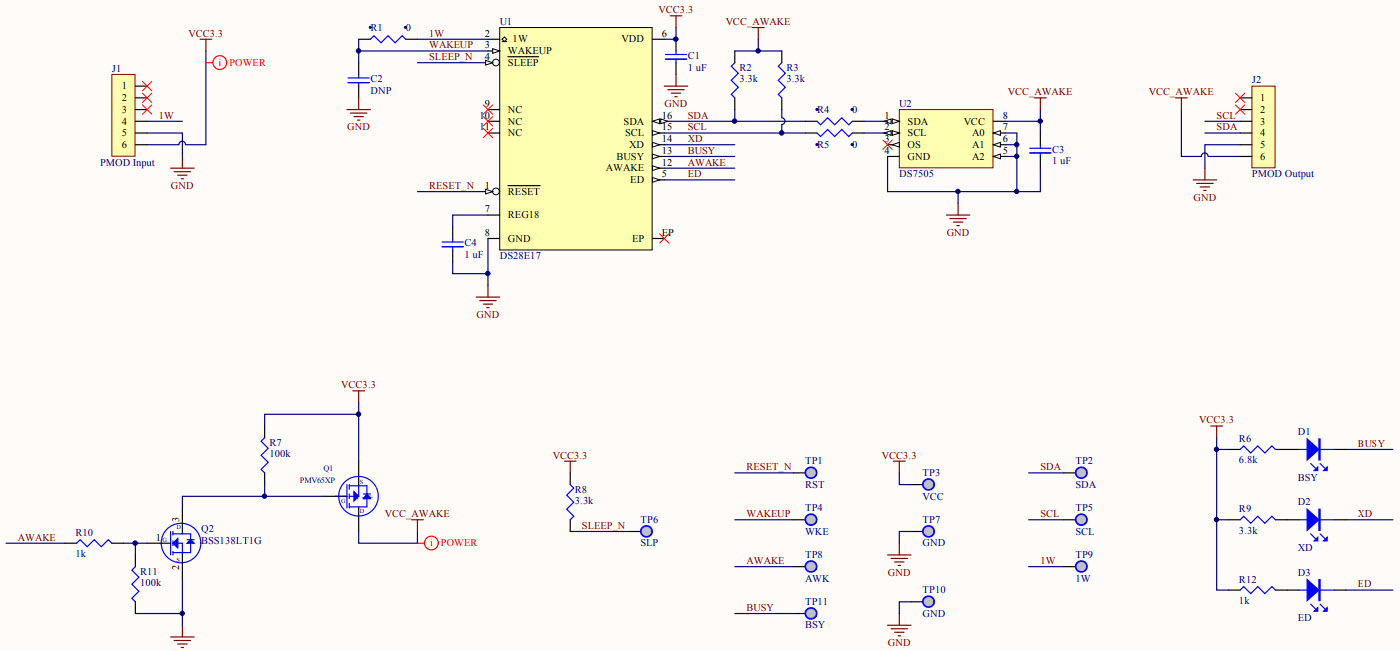
Task: Click the XD LED D2
Action: point(1315,520)
